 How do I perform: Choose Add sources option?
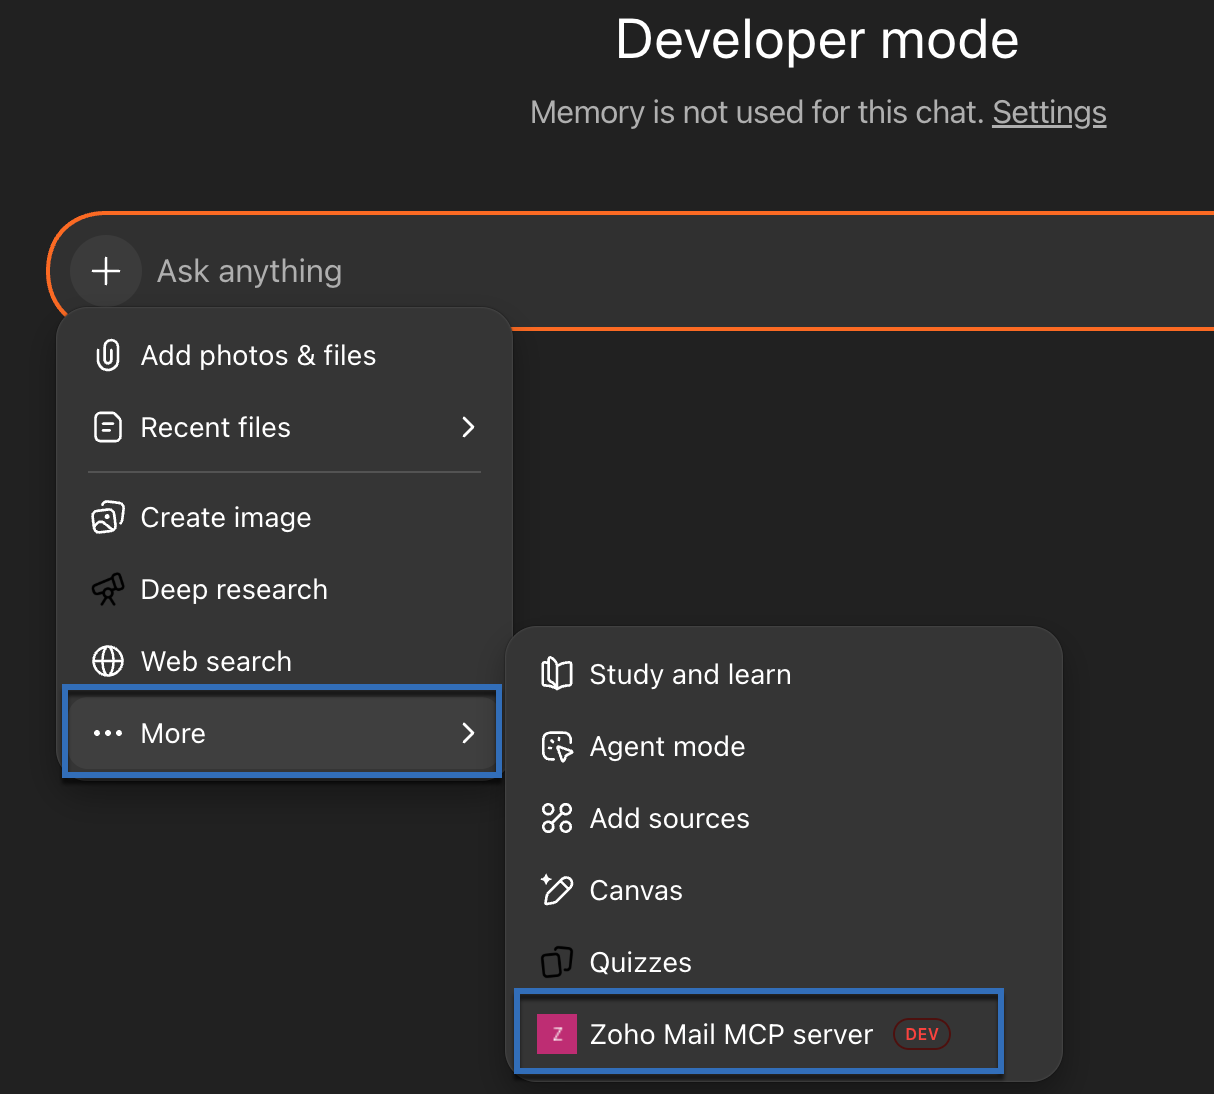click(784, 818)
